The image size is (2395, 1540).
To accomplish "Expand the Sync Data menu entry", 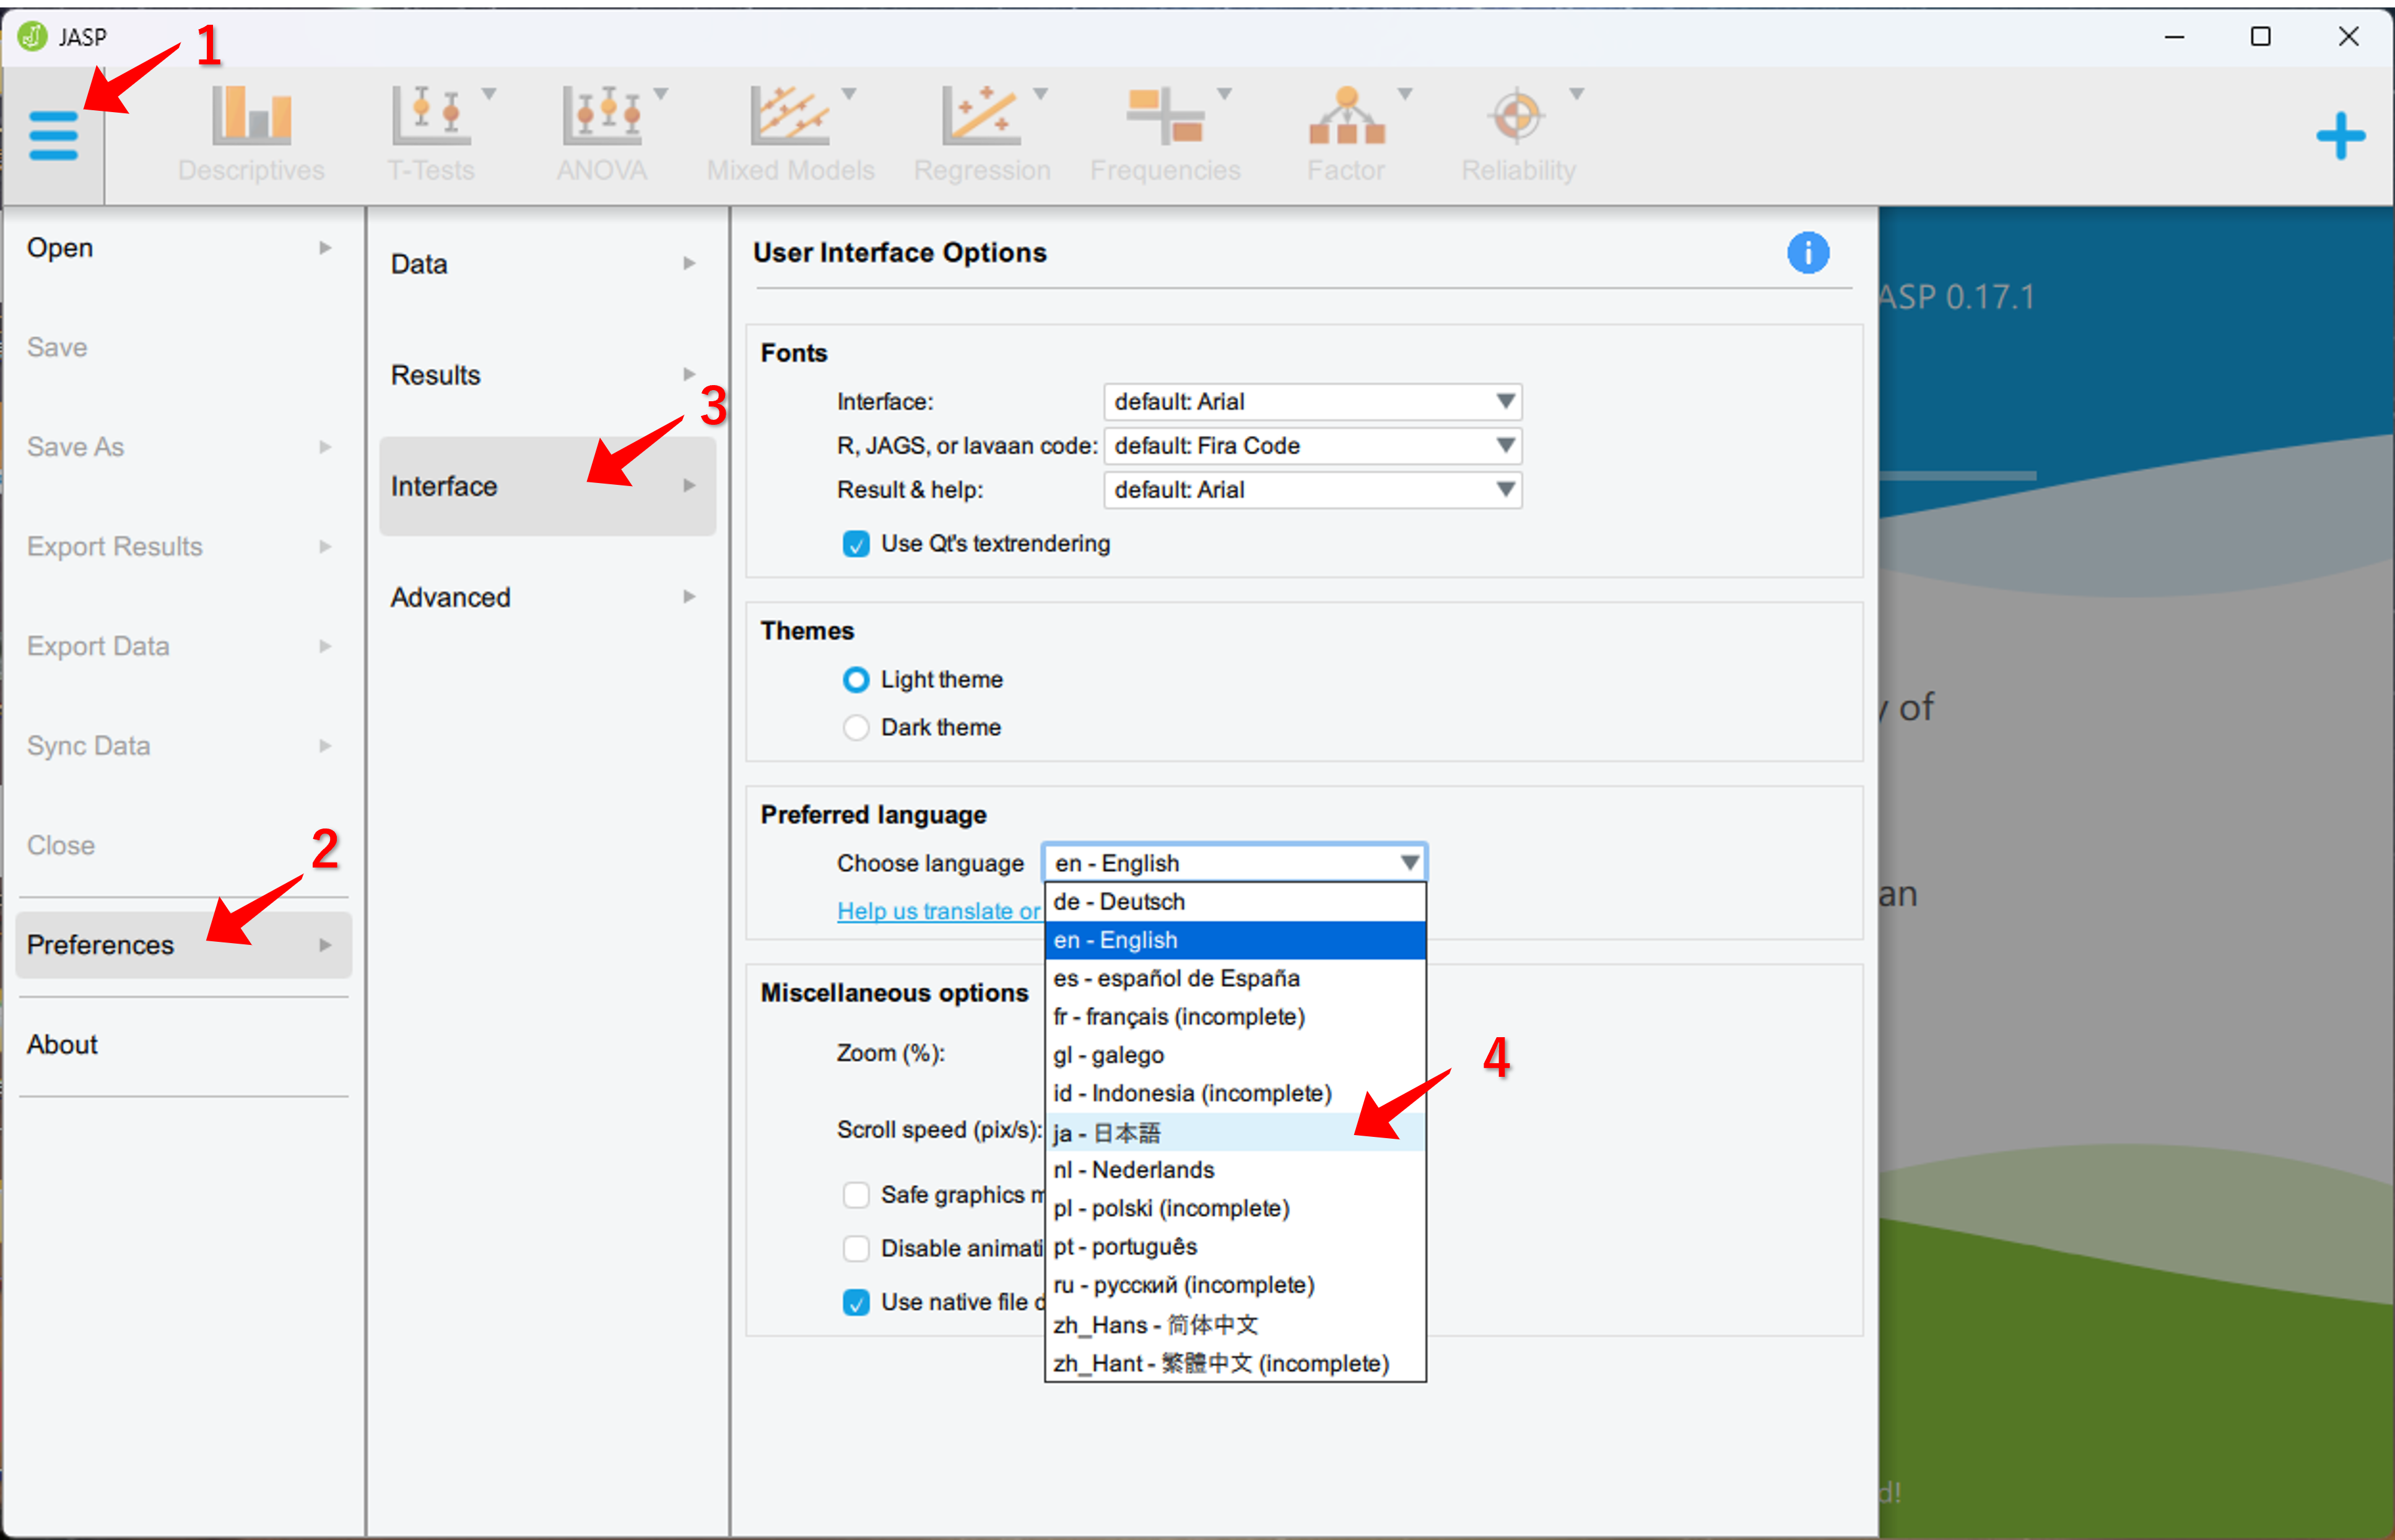I will [183, 746].
